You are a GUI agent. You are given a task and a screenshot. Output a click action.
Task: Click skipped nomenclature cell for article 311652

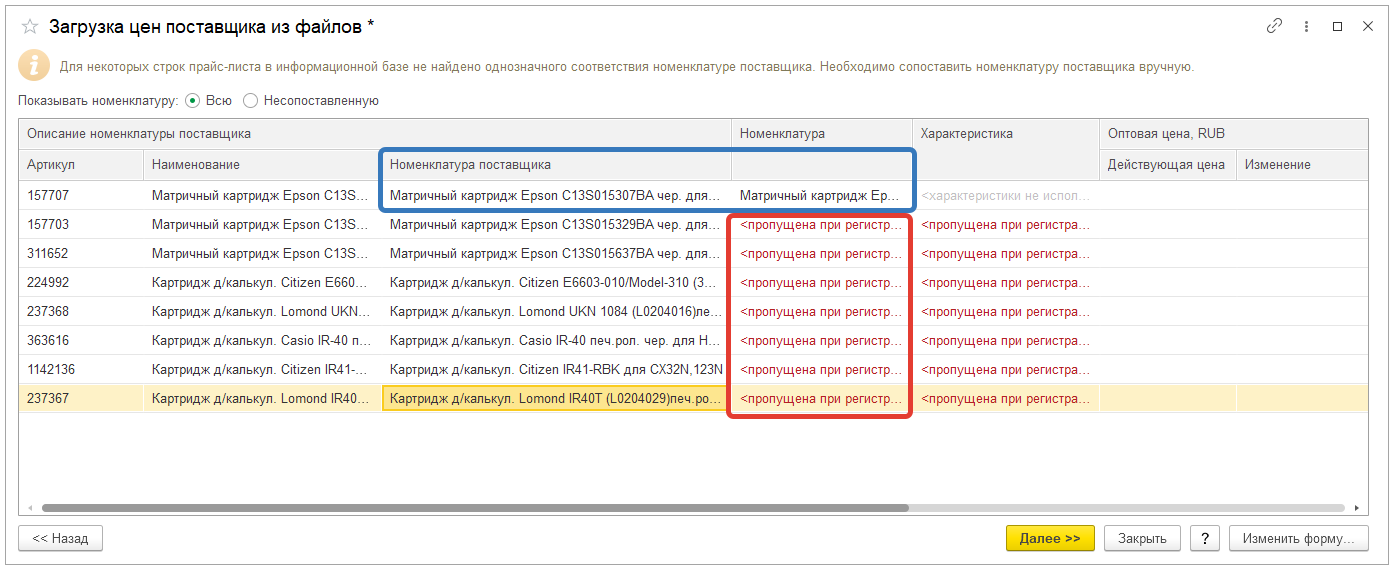[820, 254]
